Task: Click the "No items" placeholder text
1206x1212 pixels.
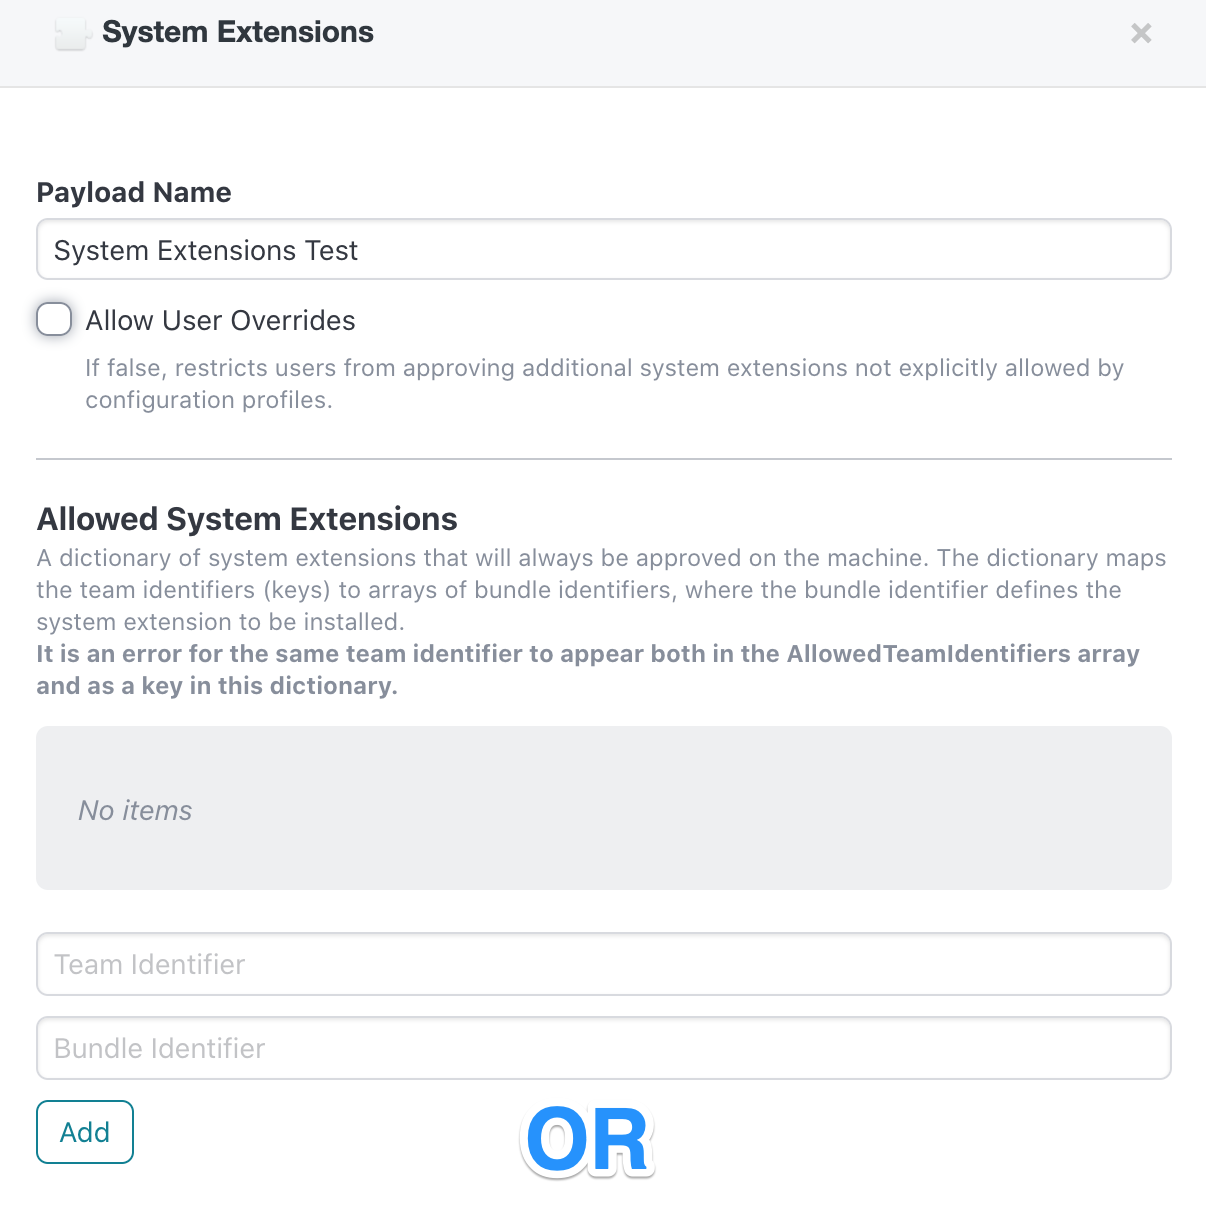Action: [x=135, y=810]
